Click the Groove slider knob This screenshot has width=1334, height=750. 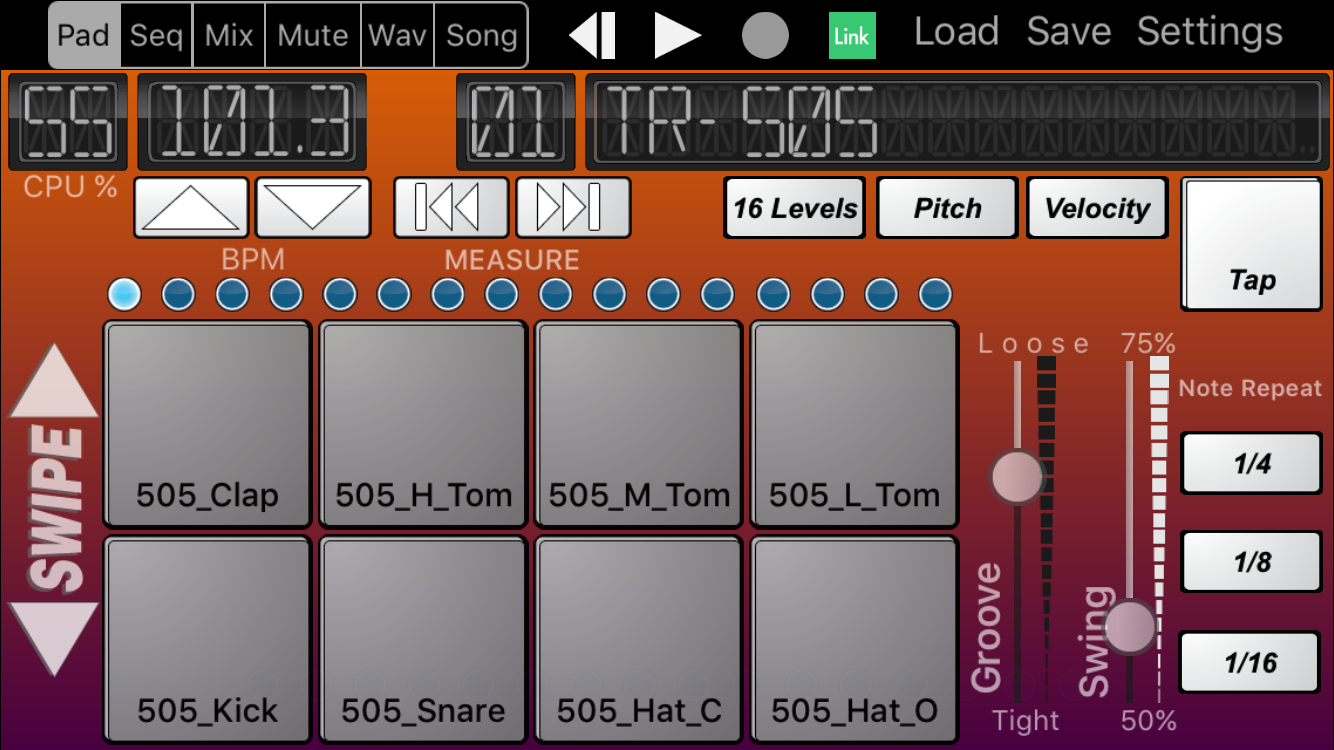point(1017,476)
